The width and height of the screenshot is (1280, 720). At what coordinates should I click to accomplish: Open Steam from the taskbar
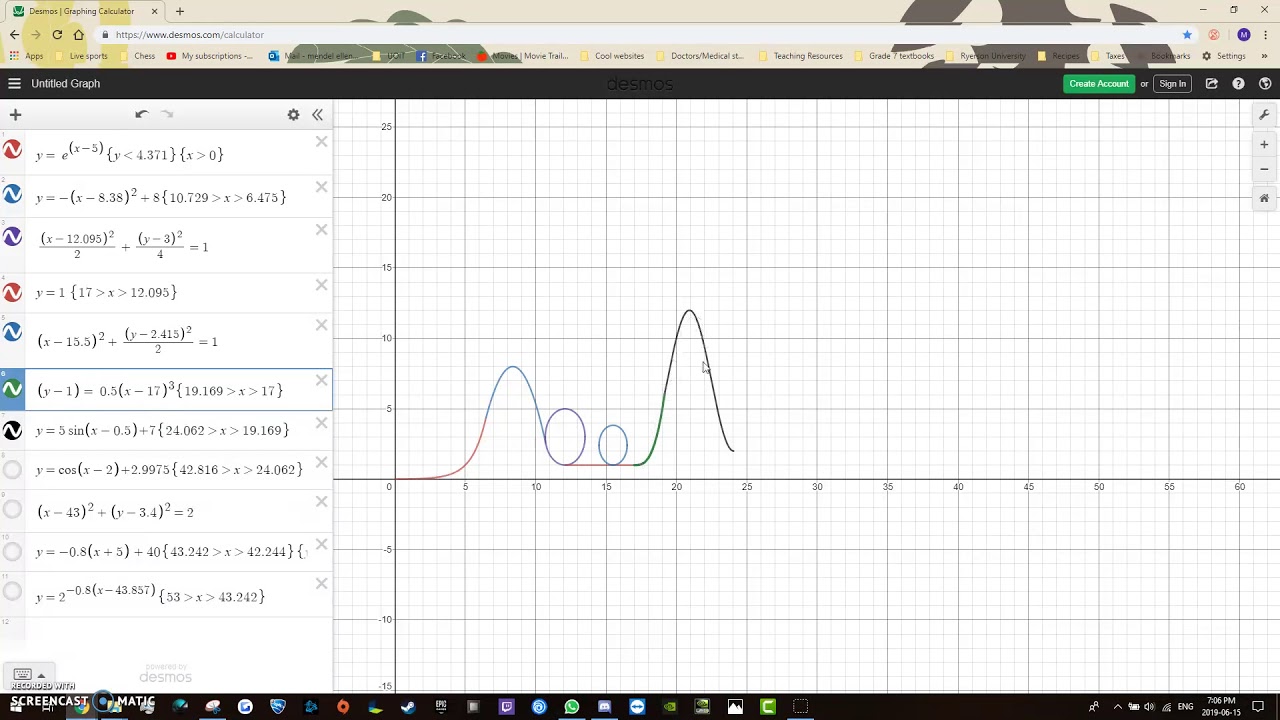click(408, 707)
